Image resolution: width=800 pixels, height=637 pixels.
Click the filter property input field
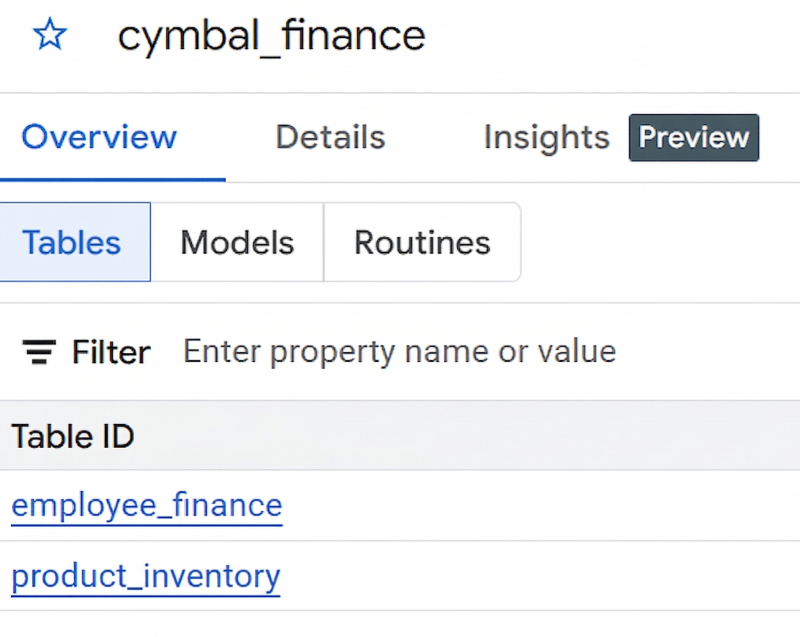[398, 351]
